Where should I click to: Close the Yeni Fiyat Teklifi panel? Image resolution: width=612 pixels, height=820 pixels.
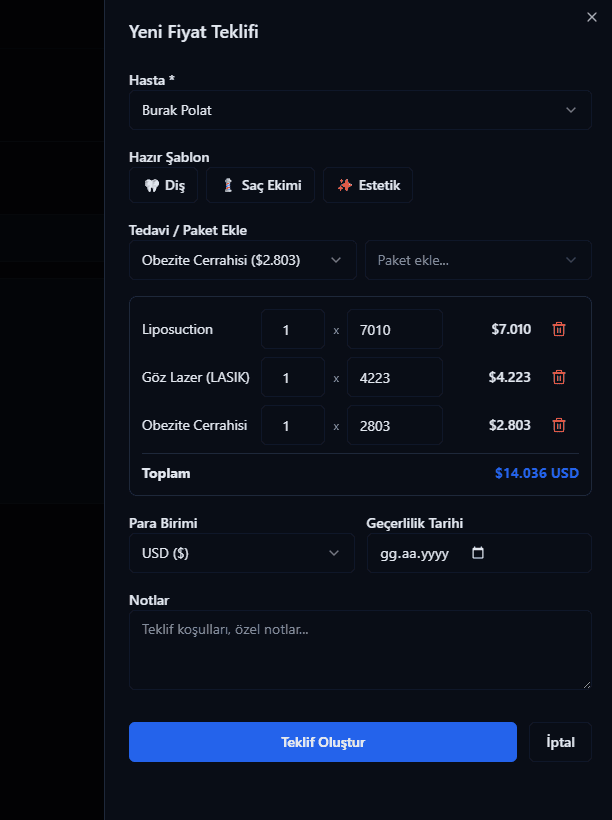pyautogui.click(x=592, y=17)
